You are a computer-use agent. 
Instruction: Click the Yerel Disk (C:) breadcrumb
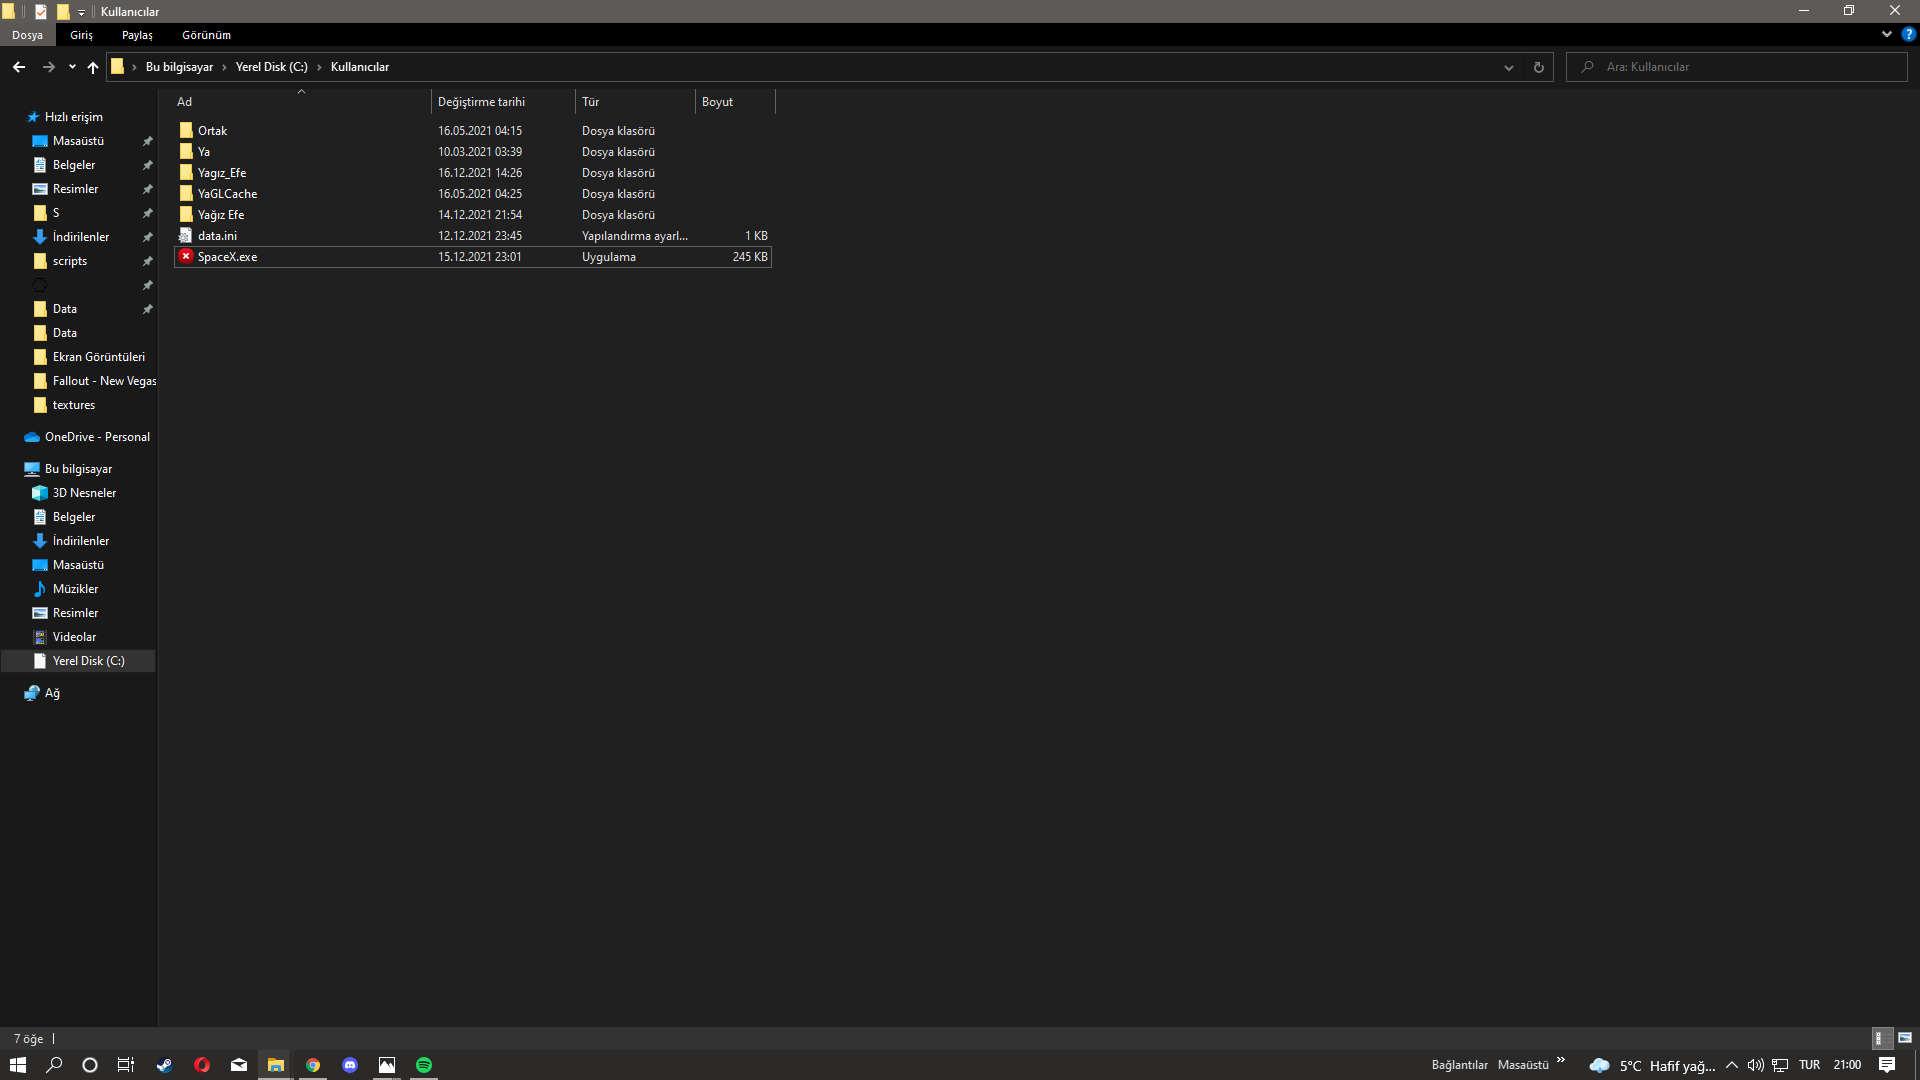271,67
